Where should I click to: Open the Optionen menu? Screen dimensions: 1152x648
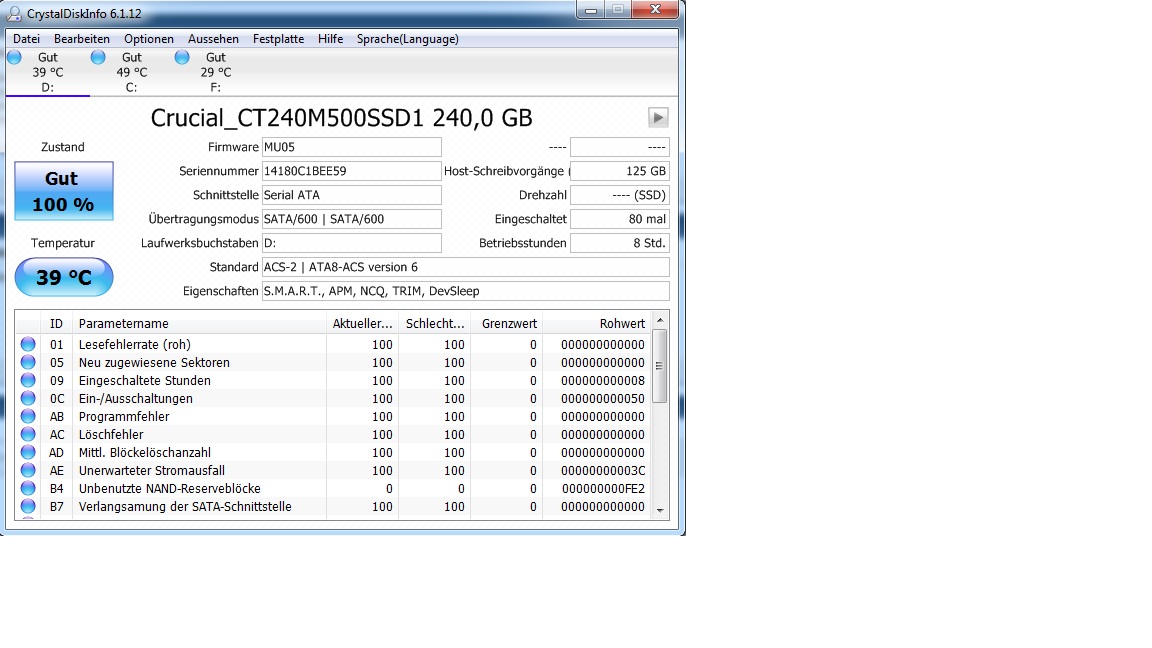point(148,39)
